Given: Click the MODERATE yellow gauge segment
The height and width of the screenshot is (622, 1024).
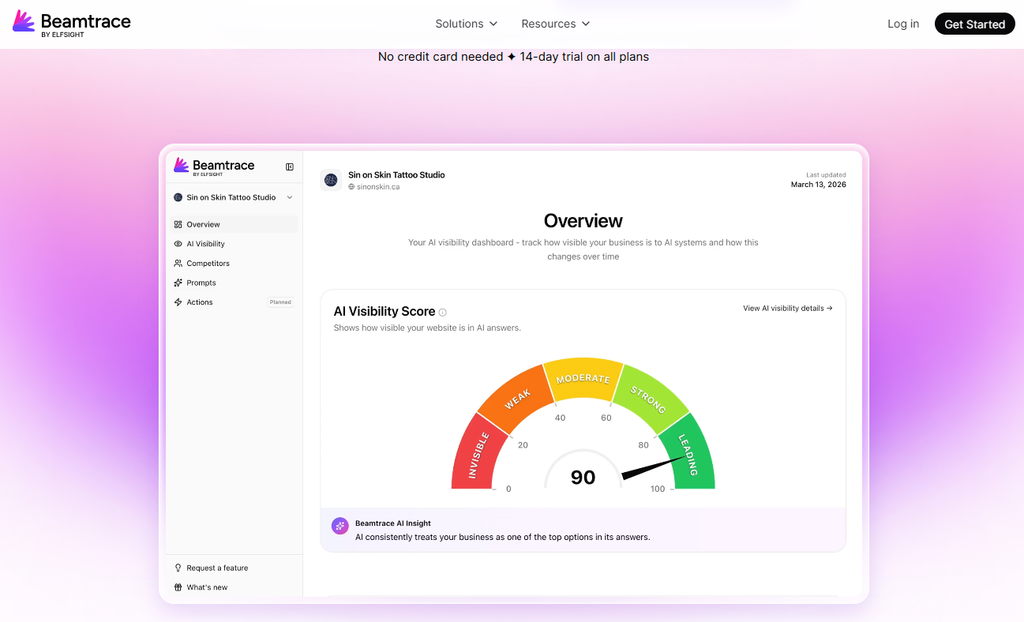Looking at the screenshot, I should (x=583, y=378).
